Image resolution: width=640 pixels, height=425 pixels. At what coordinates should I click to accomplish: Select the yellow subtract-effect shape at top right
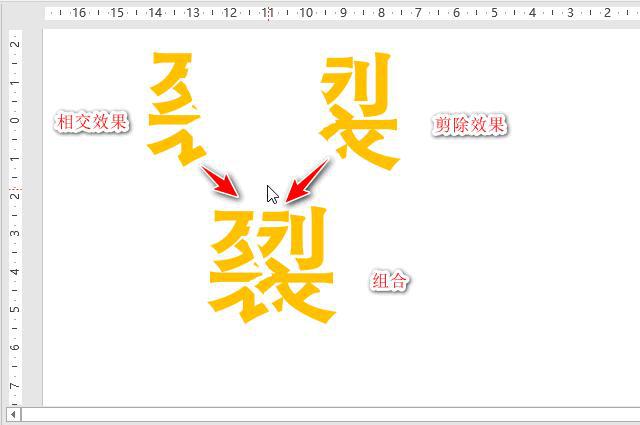(358, 110)
